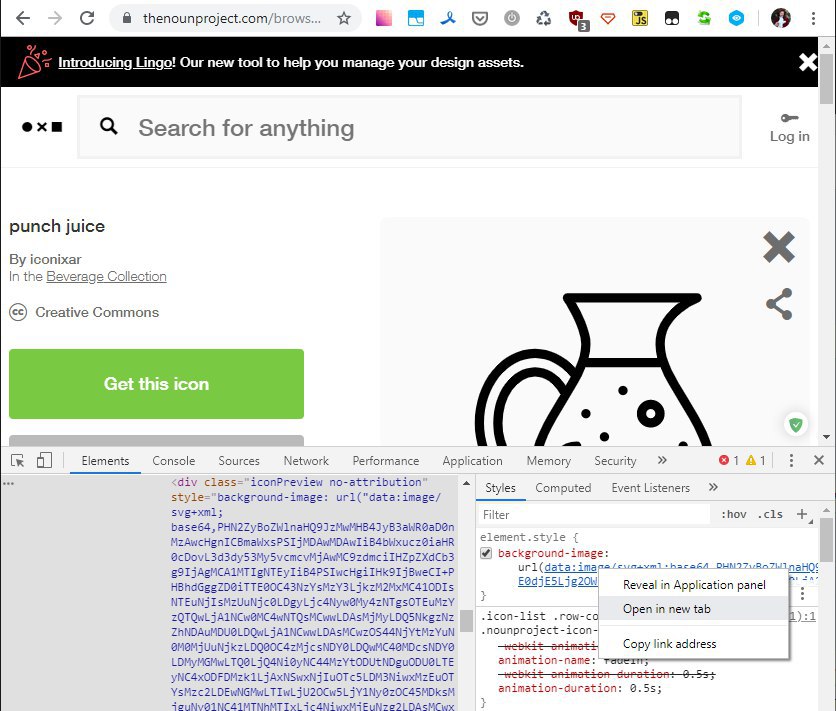Choose Copy link address

694,644
